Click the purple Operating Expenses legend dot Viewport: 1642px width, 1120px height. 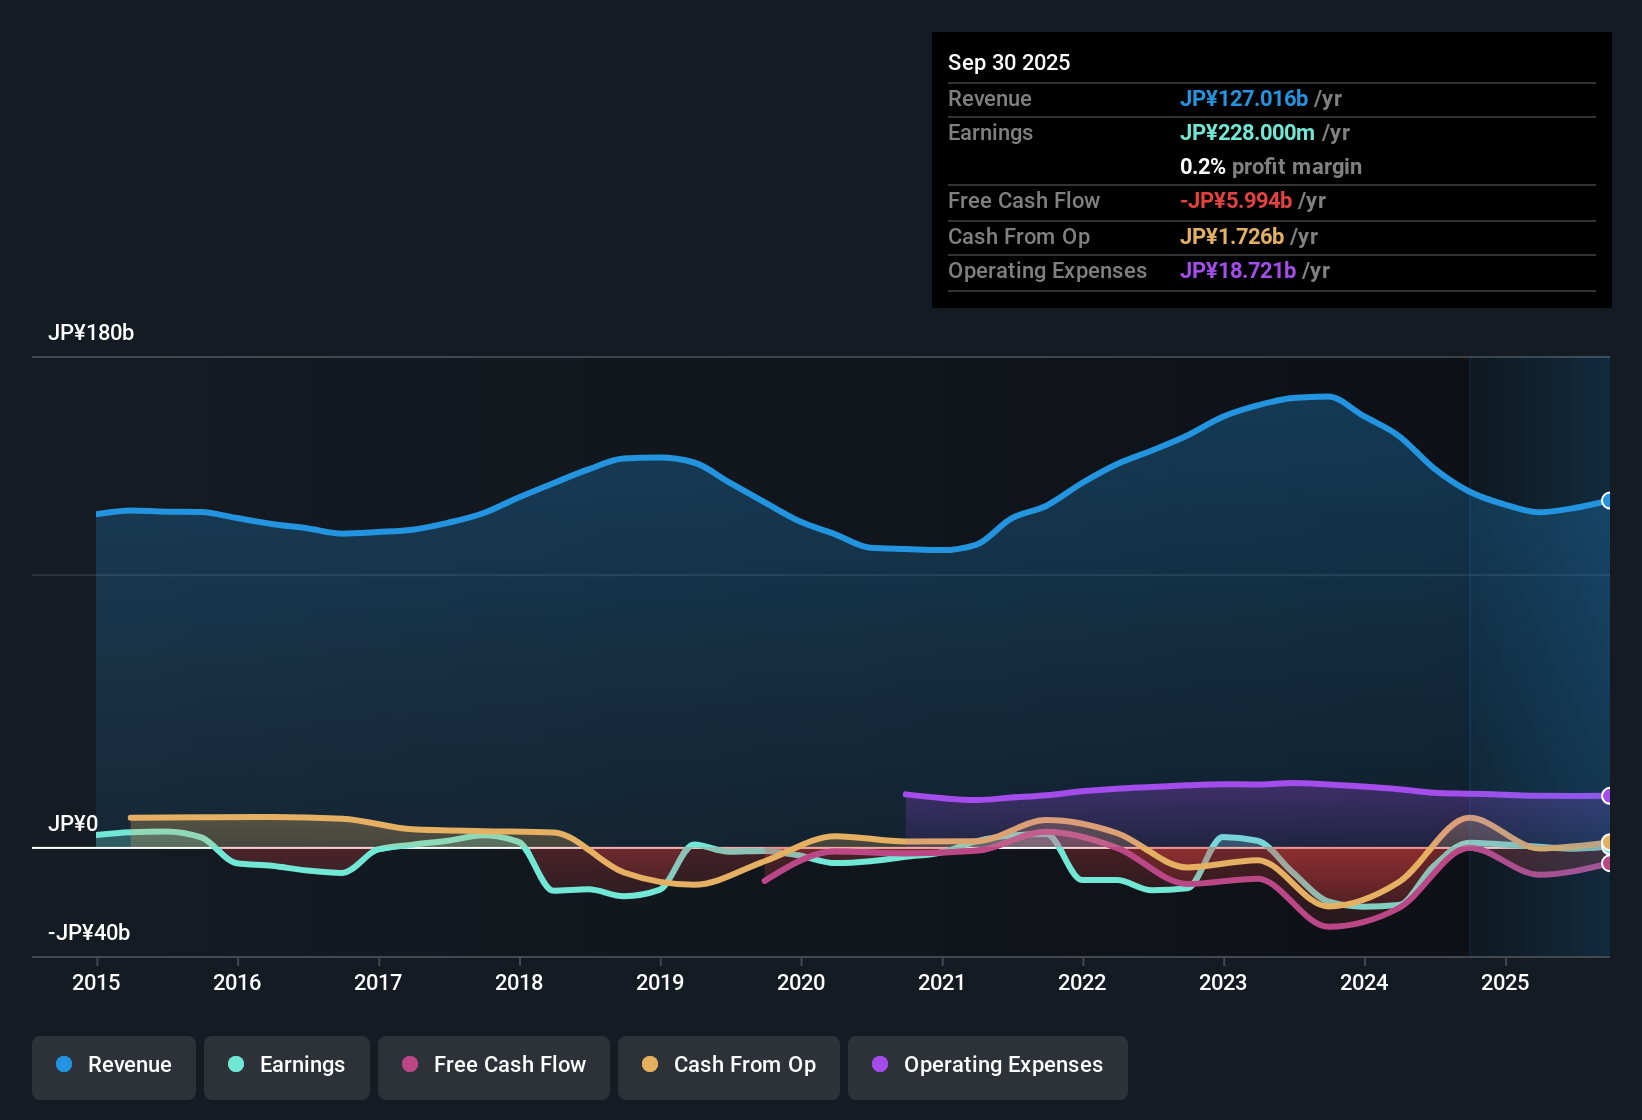click(x=879, y=1065)
